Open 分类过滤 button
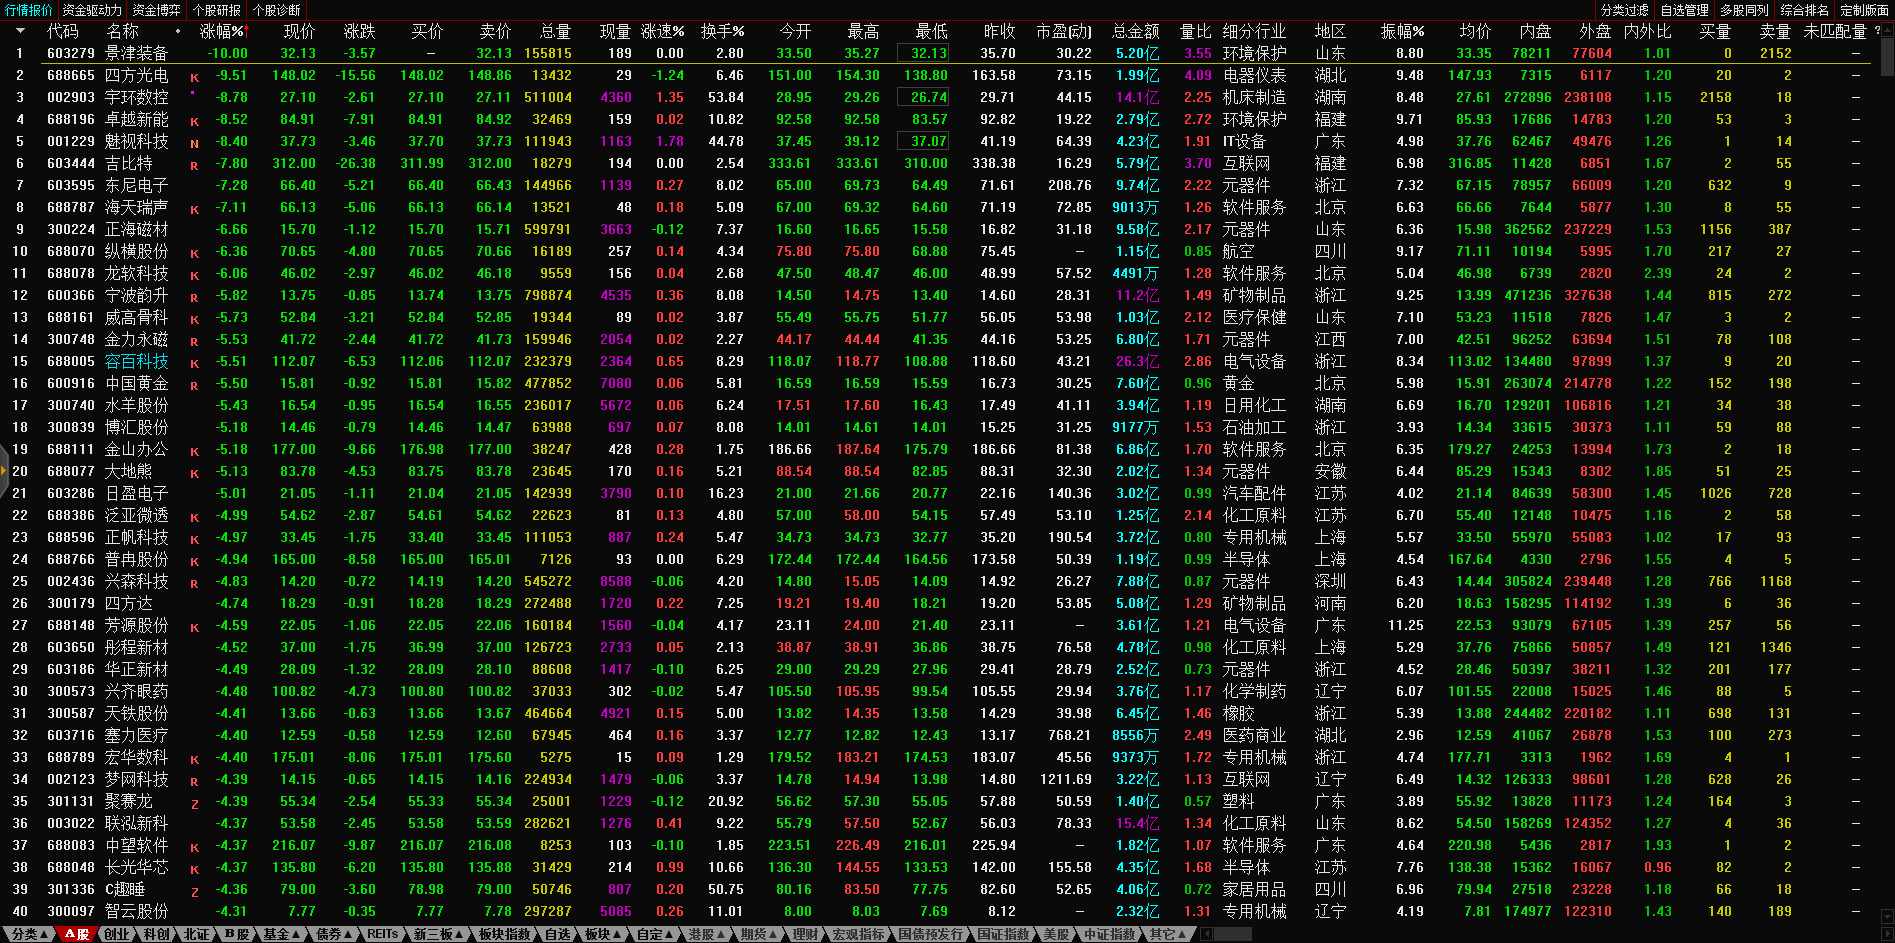Screen dimensions: 1895x943 coord(1624,10)
